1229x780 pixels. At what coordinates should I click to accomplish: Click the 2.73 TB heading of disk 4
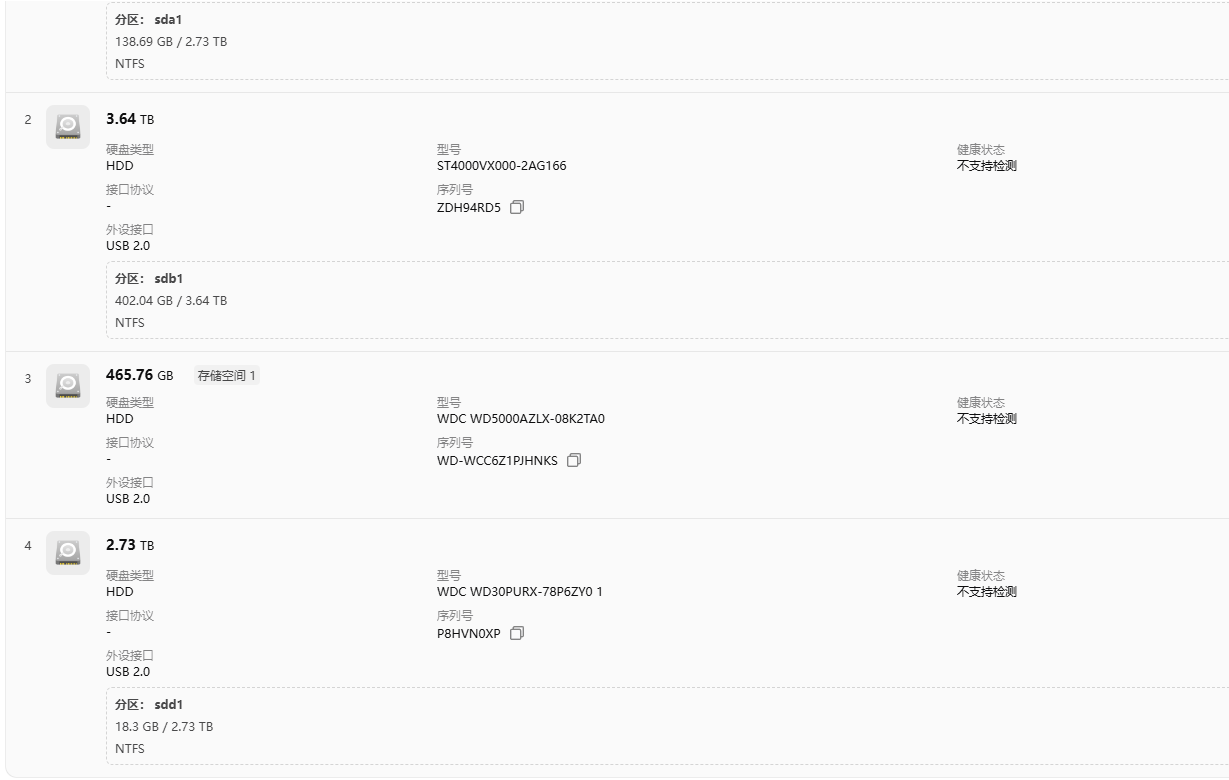130,545
